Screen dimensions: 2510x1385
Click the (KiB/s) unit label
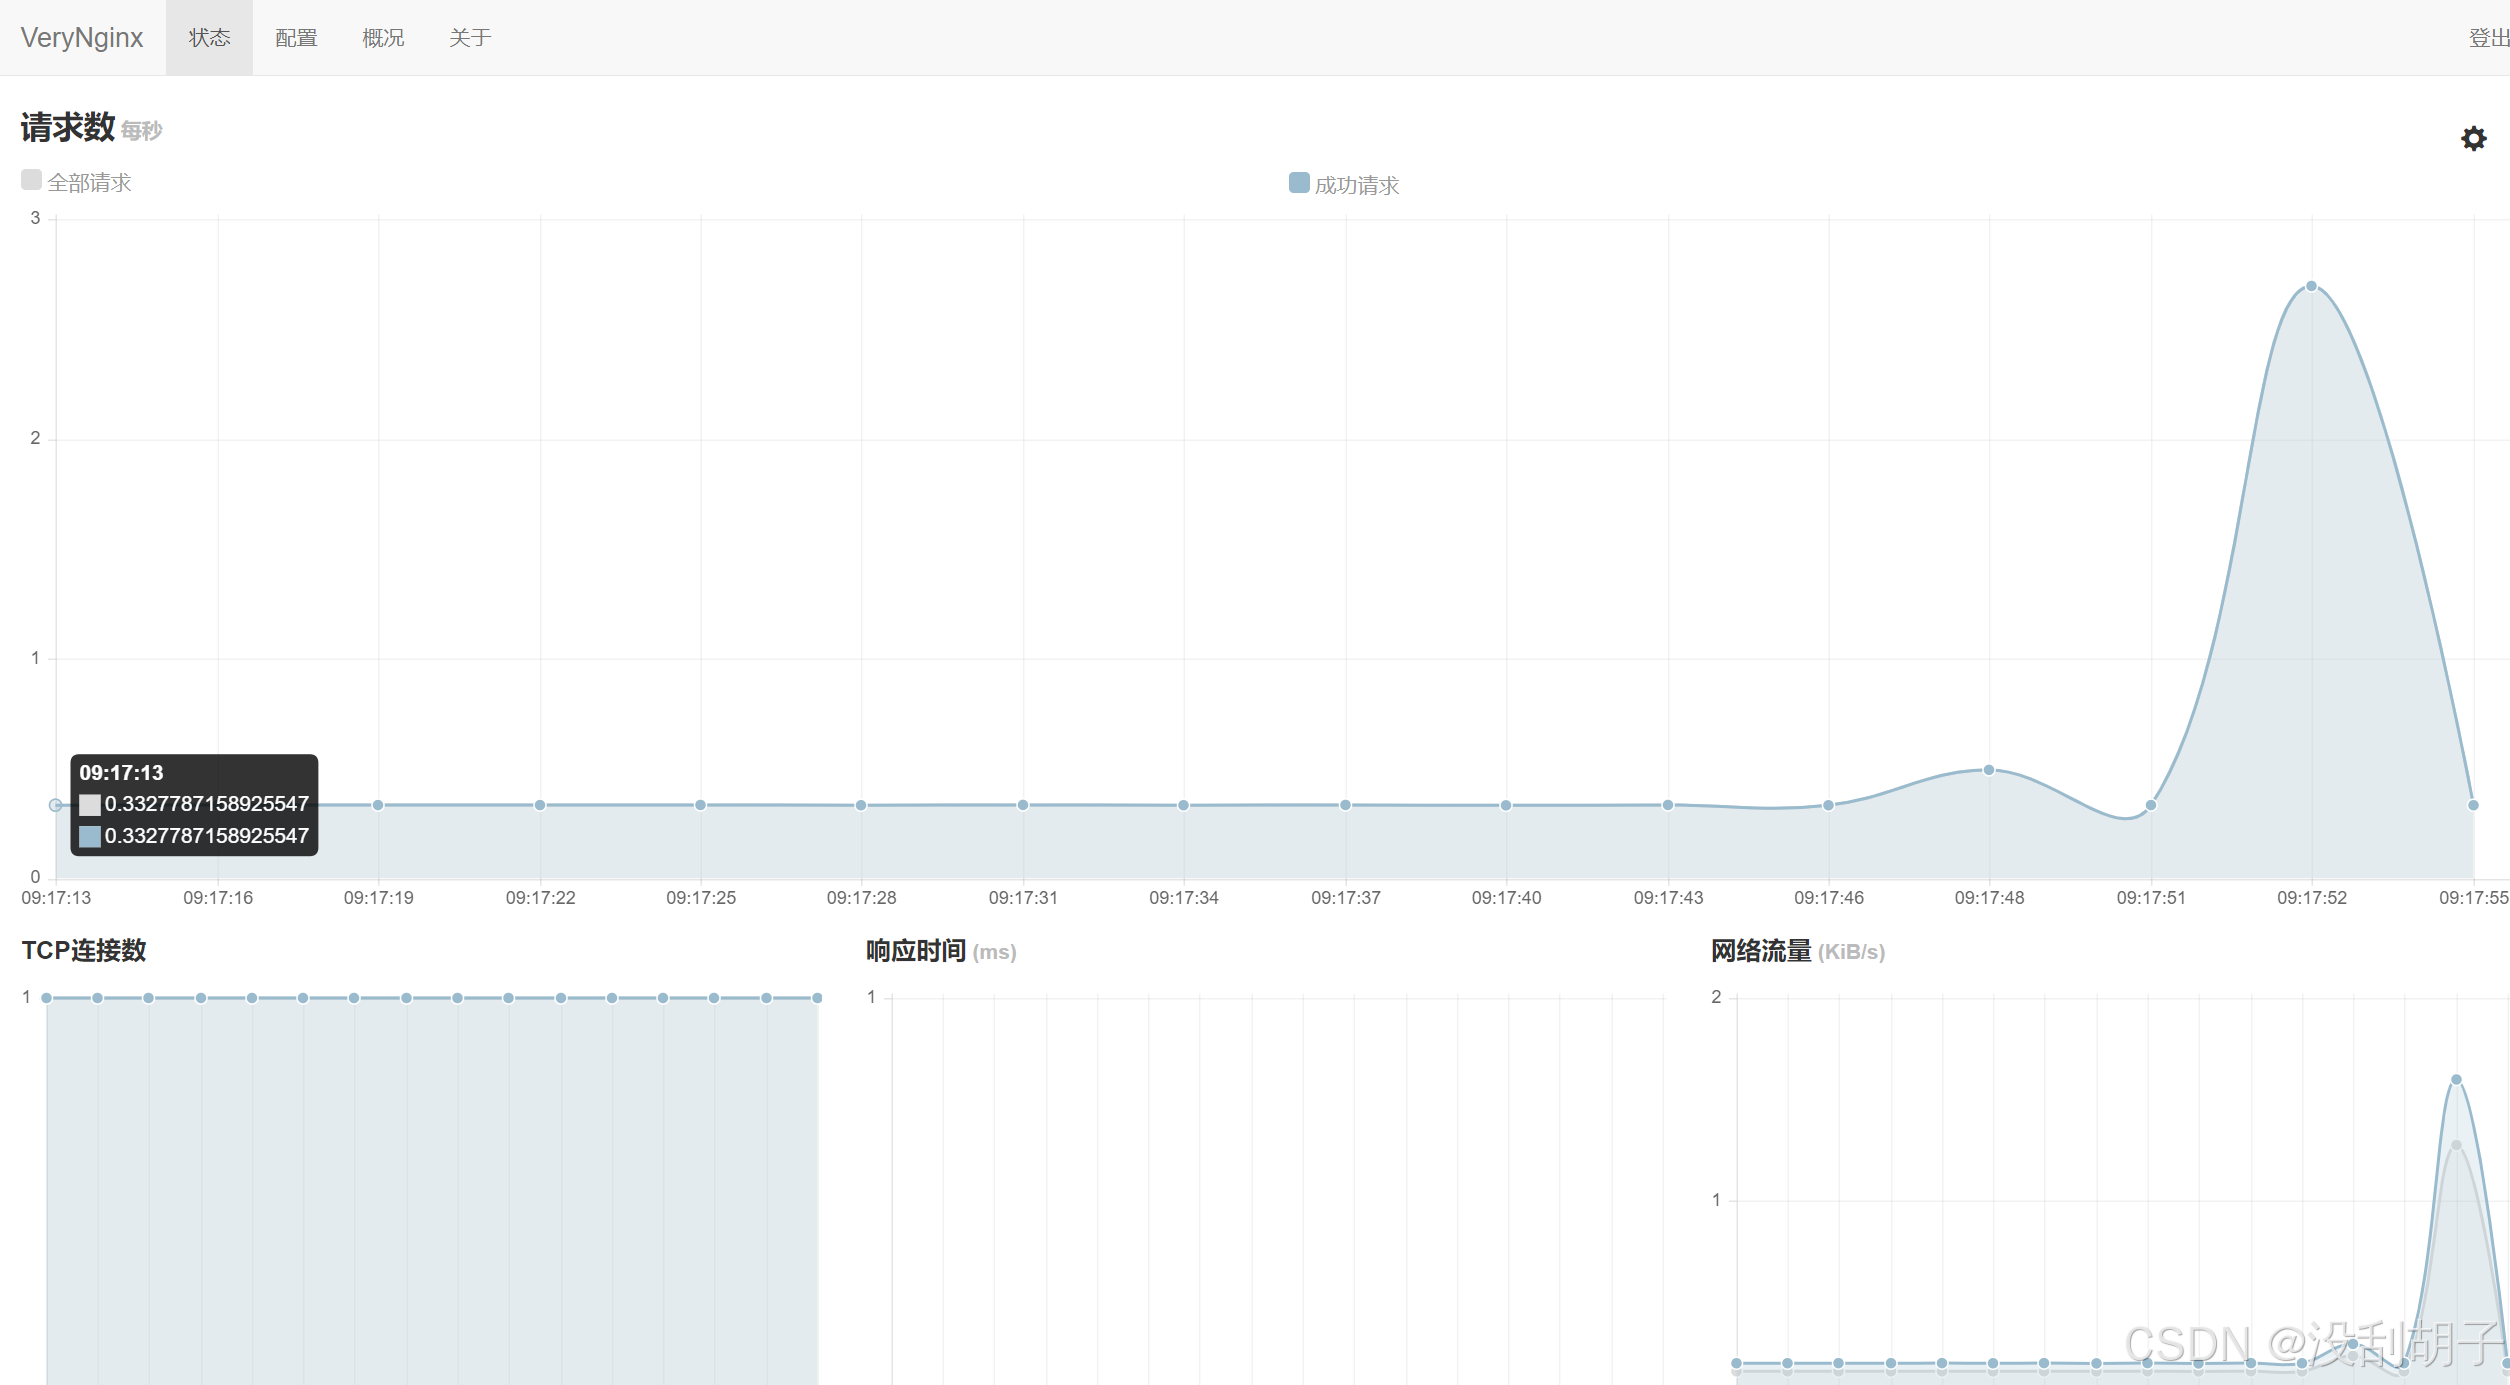pos(1851,952)
